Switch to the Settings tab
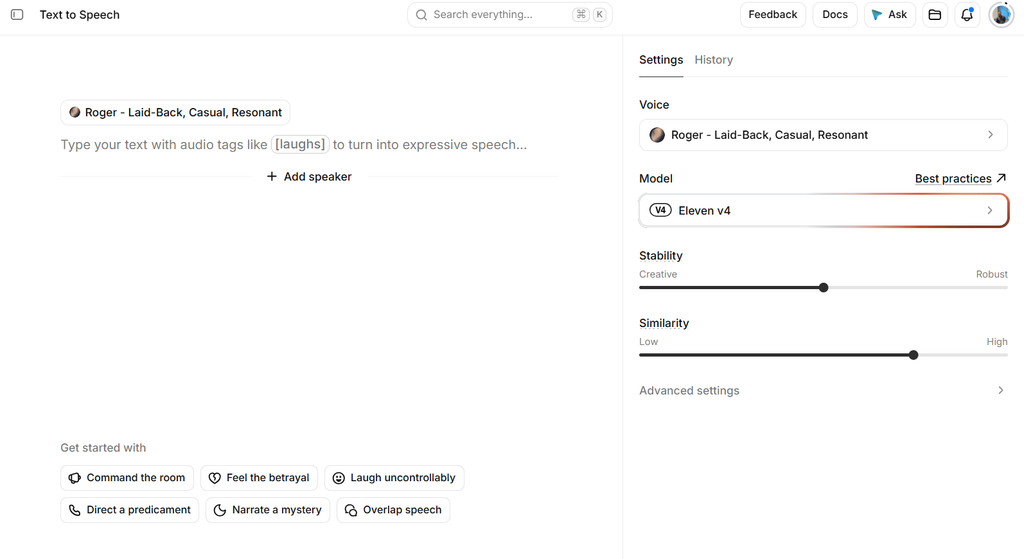 click(661, 60)
